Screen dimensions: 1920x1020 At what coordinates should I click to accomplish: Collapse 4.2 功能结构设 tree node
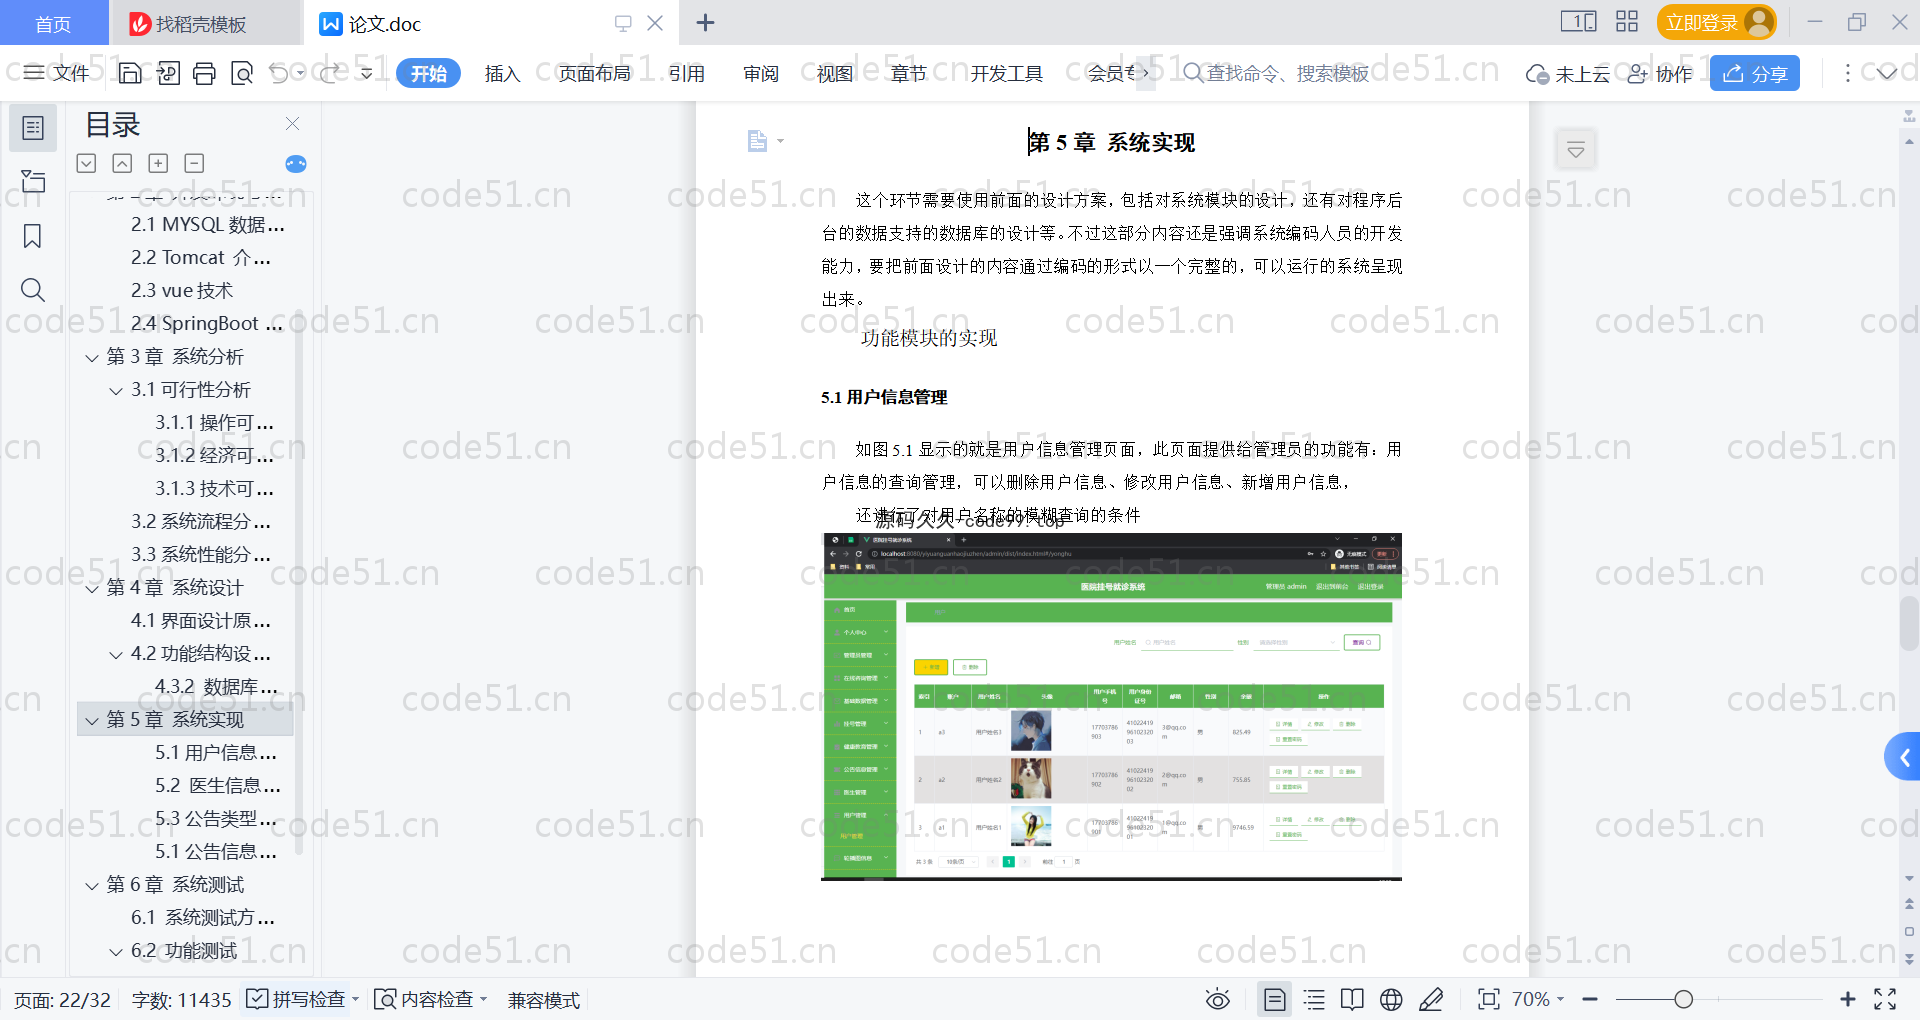coord(116,654)
